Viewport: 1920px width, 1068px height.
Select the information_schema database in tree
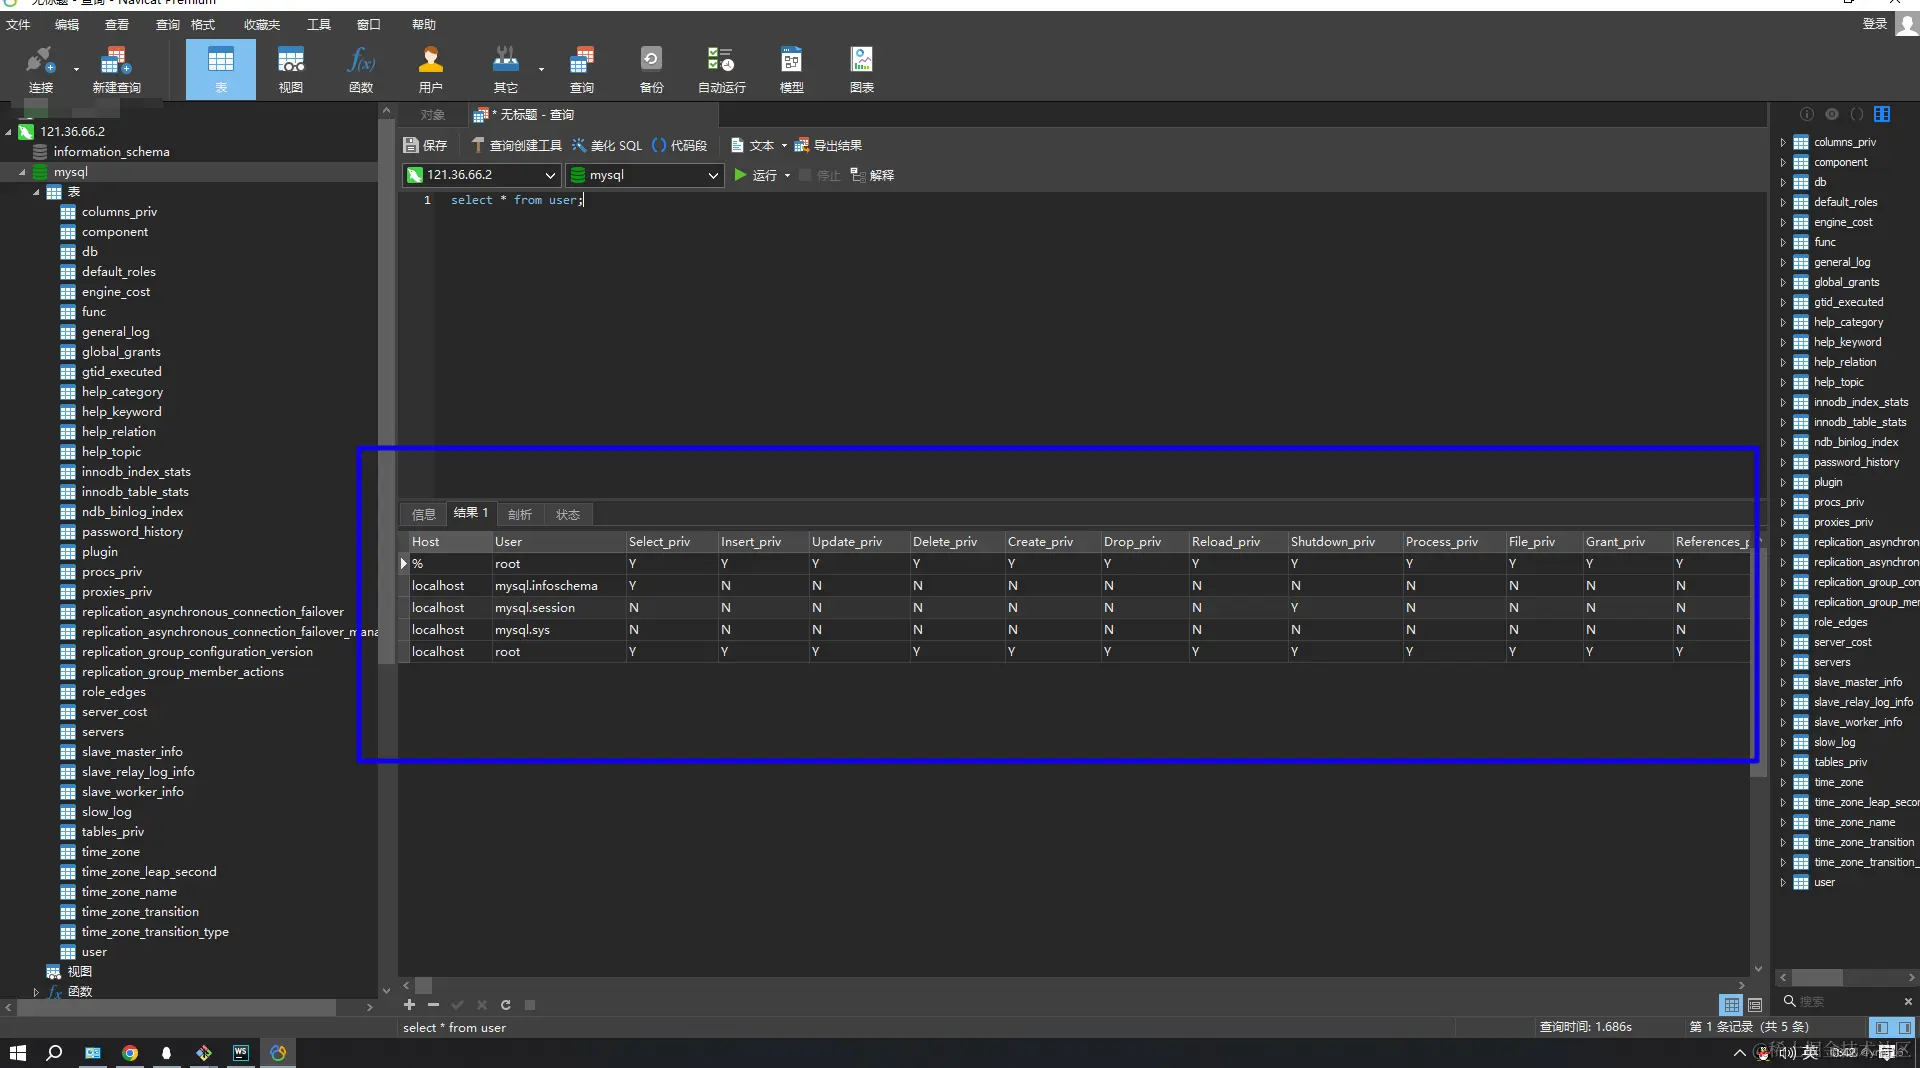tap(111, 152)
